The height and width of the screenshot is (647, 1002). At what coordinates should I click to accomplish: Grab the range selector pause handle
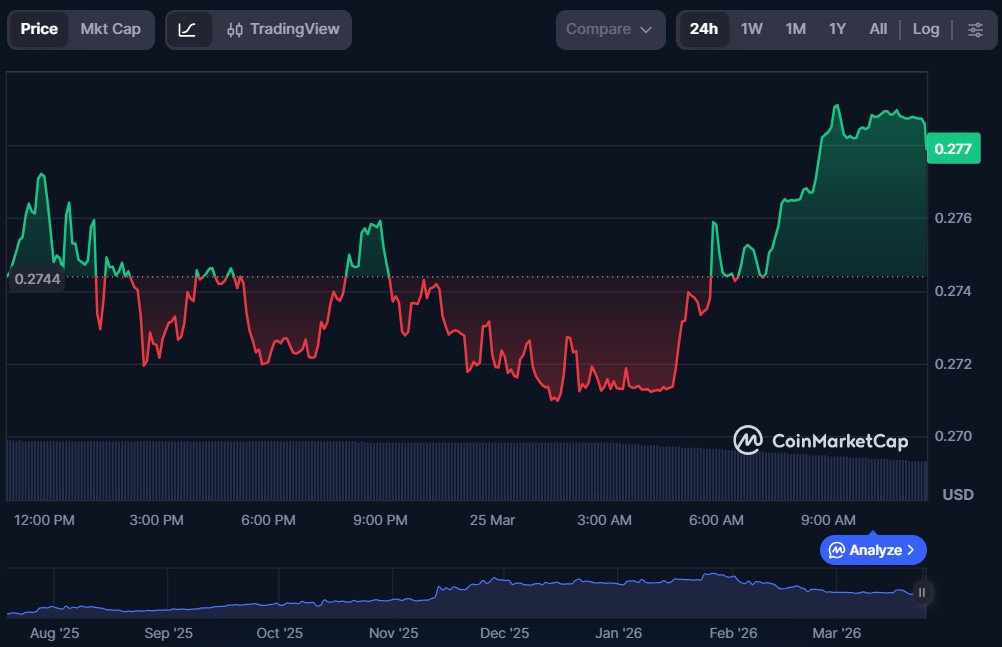(x=922, y=592)
